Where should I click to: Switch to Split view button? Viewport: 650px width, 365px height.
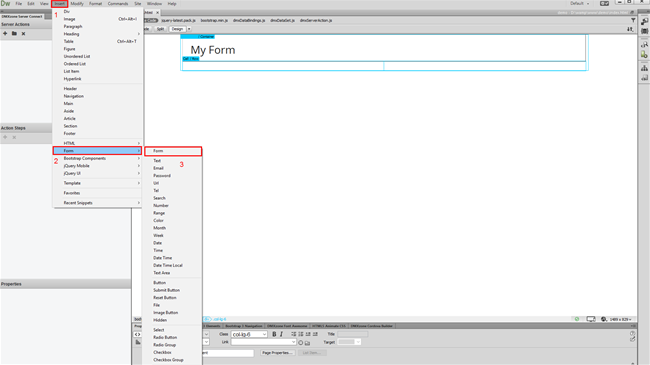(160, 29)
